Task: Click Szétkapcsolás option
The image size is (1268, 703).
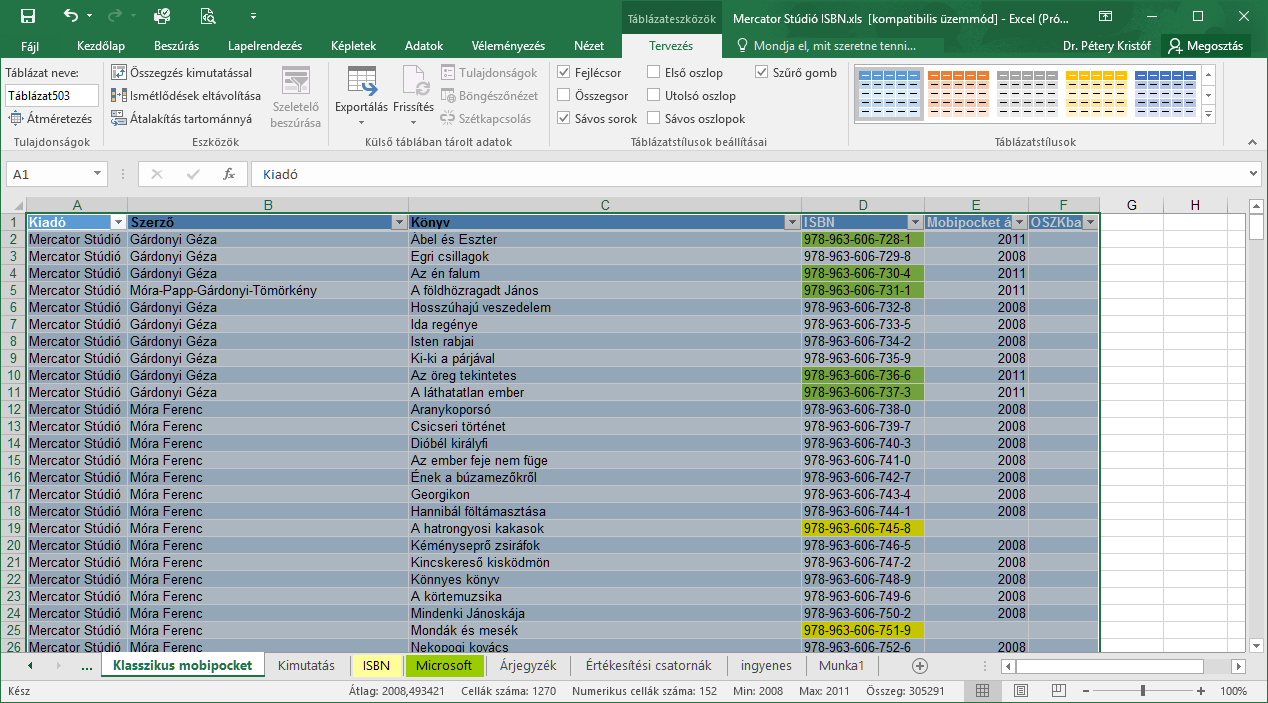Action: [x=486, y=119]
